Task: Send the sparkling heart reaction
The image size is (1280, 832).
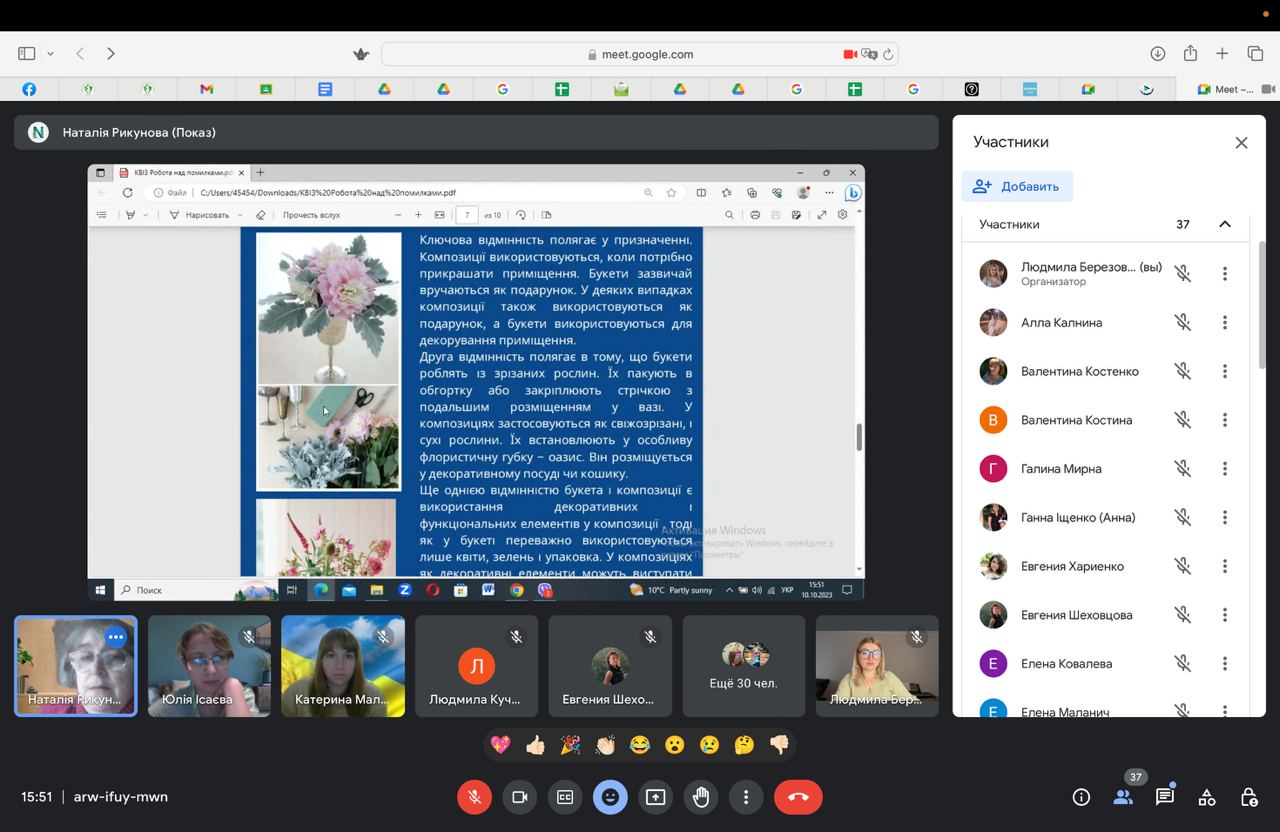Action: [500, 745]
